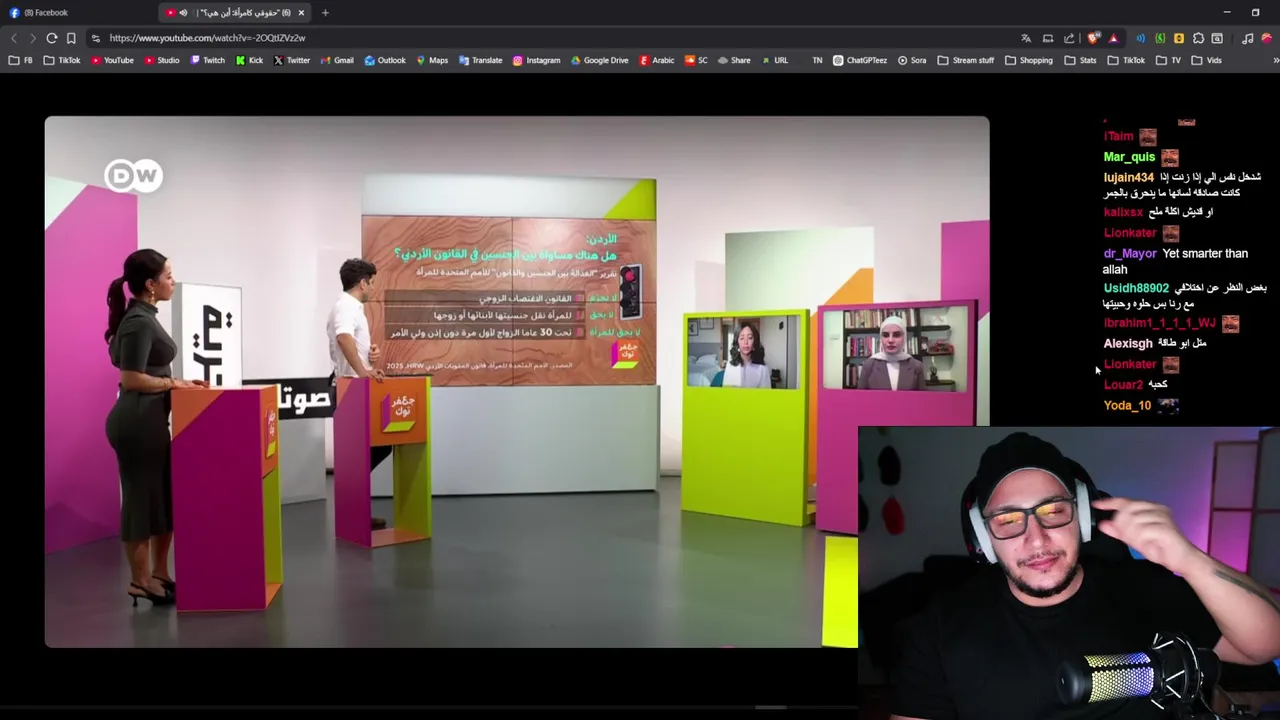Go back to the previous page
The image size is (1280, 720).
(x=14, y=38)
